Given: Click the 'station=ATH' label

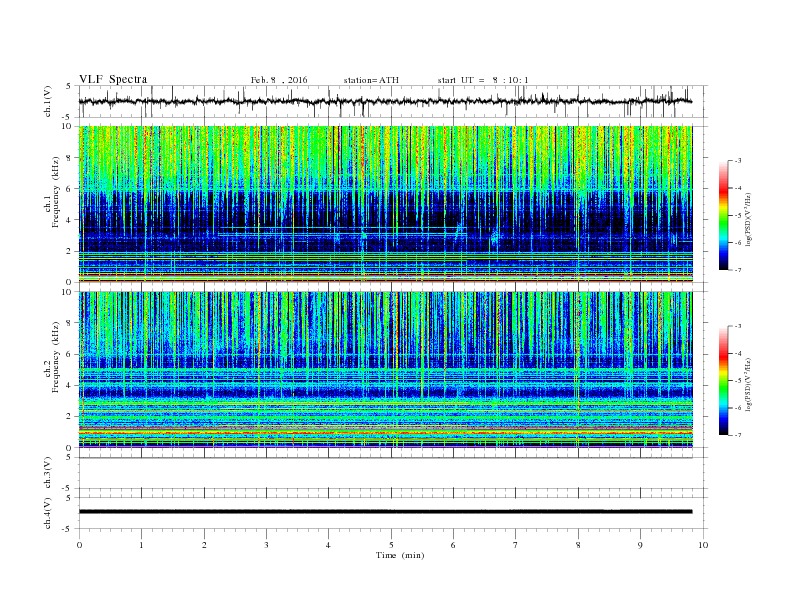Looking at the screenshot, I should pyautogui.click(x=371, y=80).
